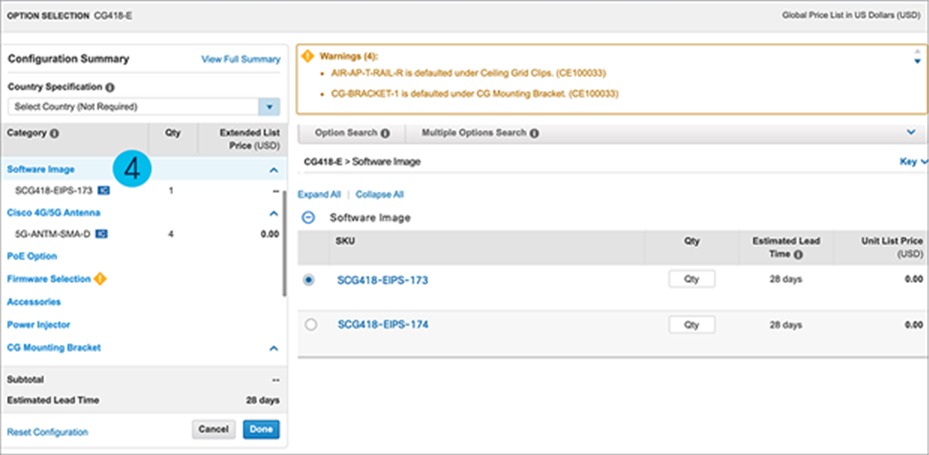Click Collapse All link

(x=380, y=194)
